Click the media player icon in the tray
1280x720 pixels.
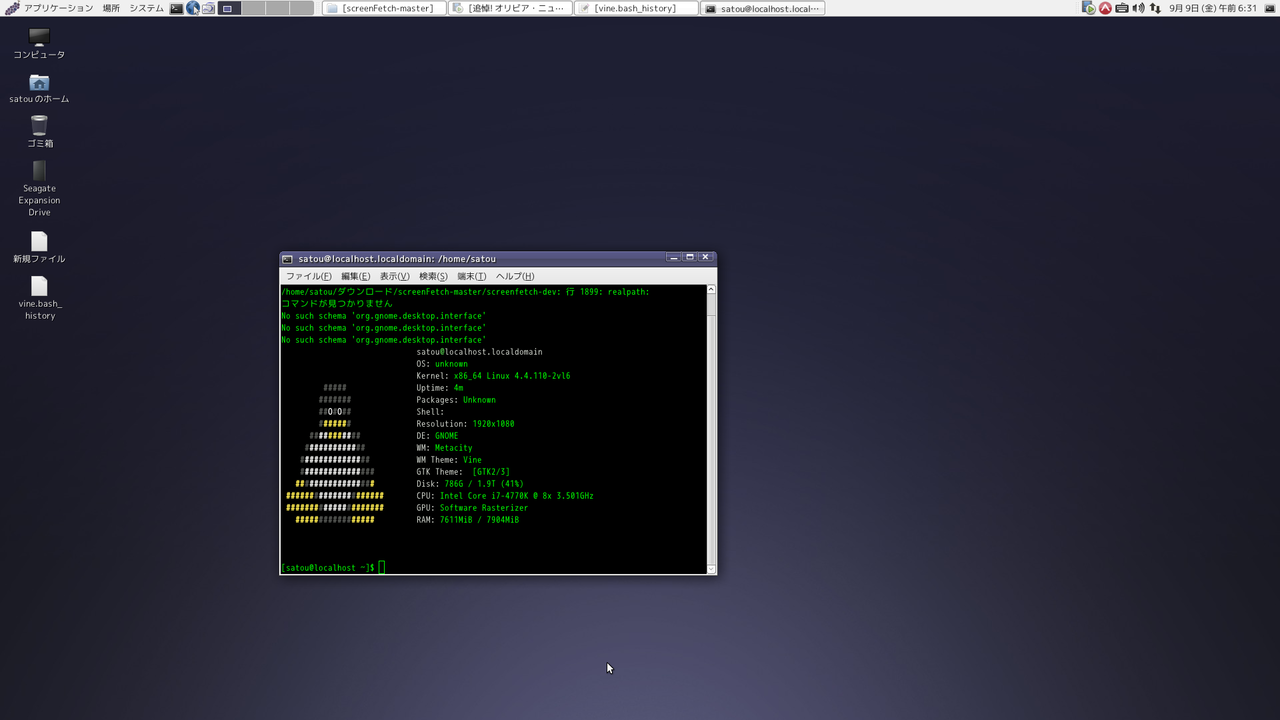(x=1088, y=8)
